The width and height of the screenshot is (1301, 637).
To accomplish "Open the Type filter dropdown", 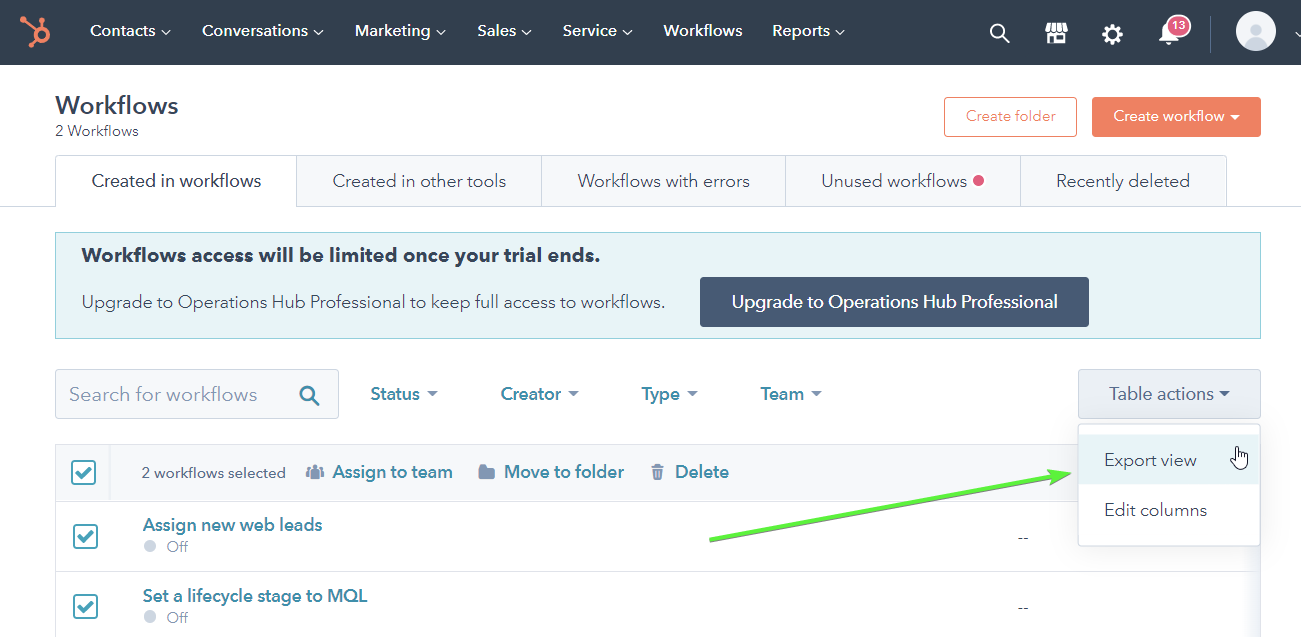I will click(x=669, y=394).
